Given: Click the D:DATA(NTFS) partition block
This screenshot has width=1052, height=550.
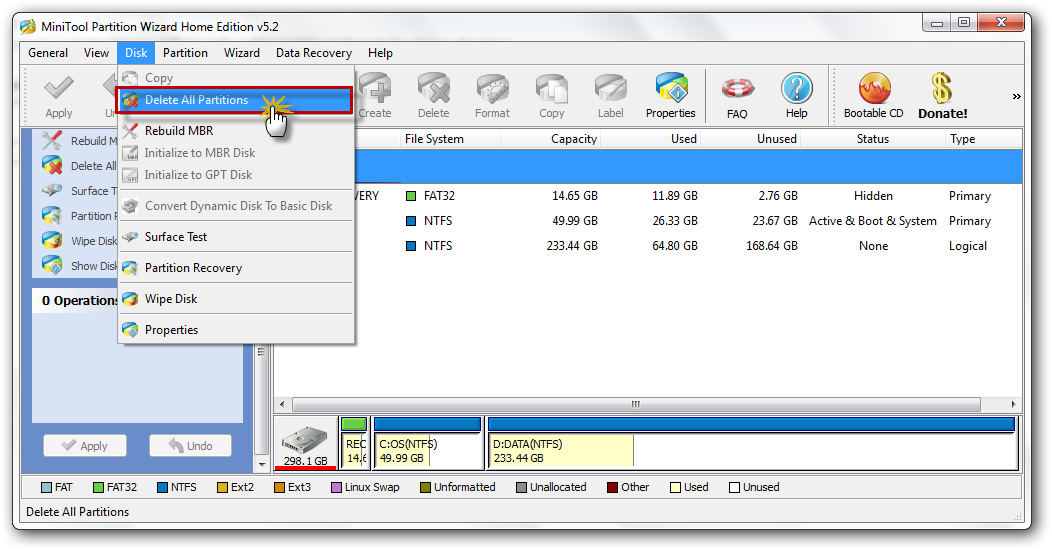Looking at the screenshot, I should [x=751, y=443].
